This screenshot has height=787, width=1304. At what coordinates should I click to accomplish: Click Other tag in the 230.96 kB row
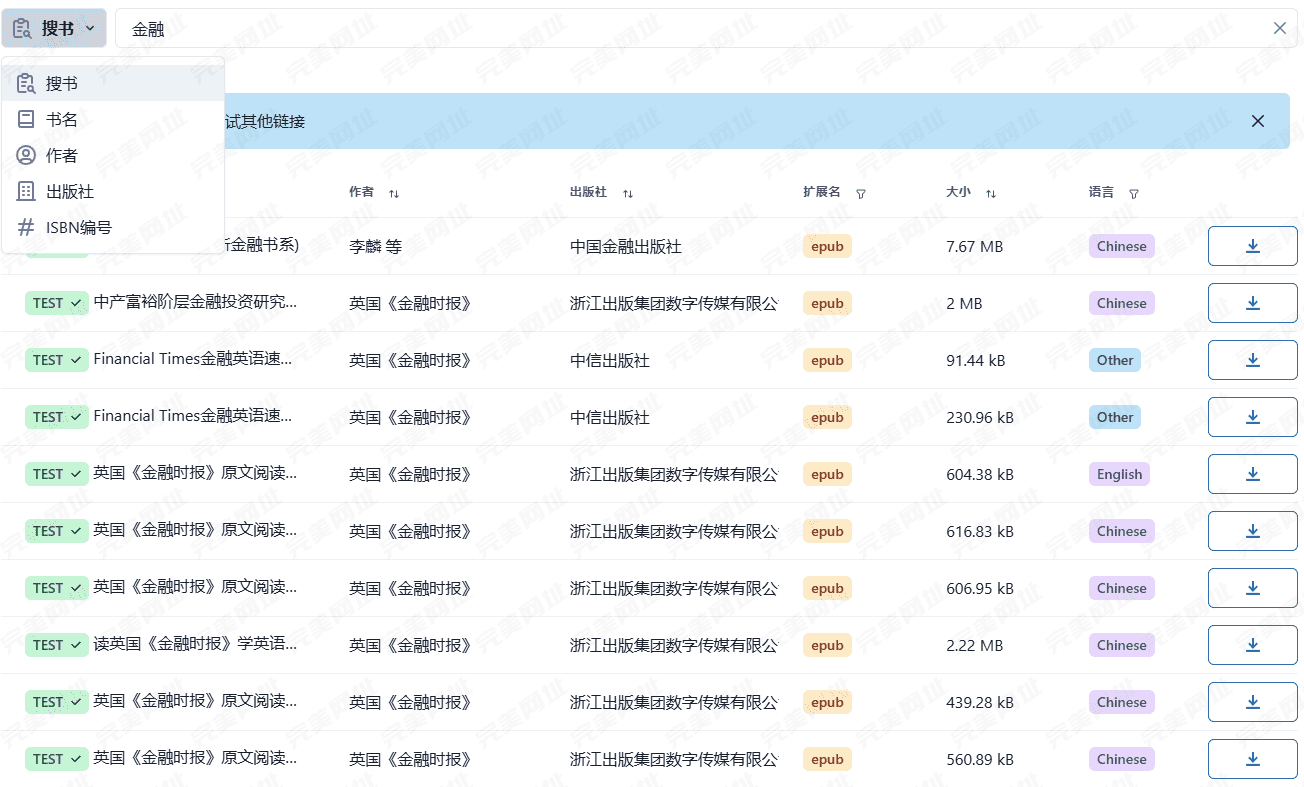pos(1115,417)
